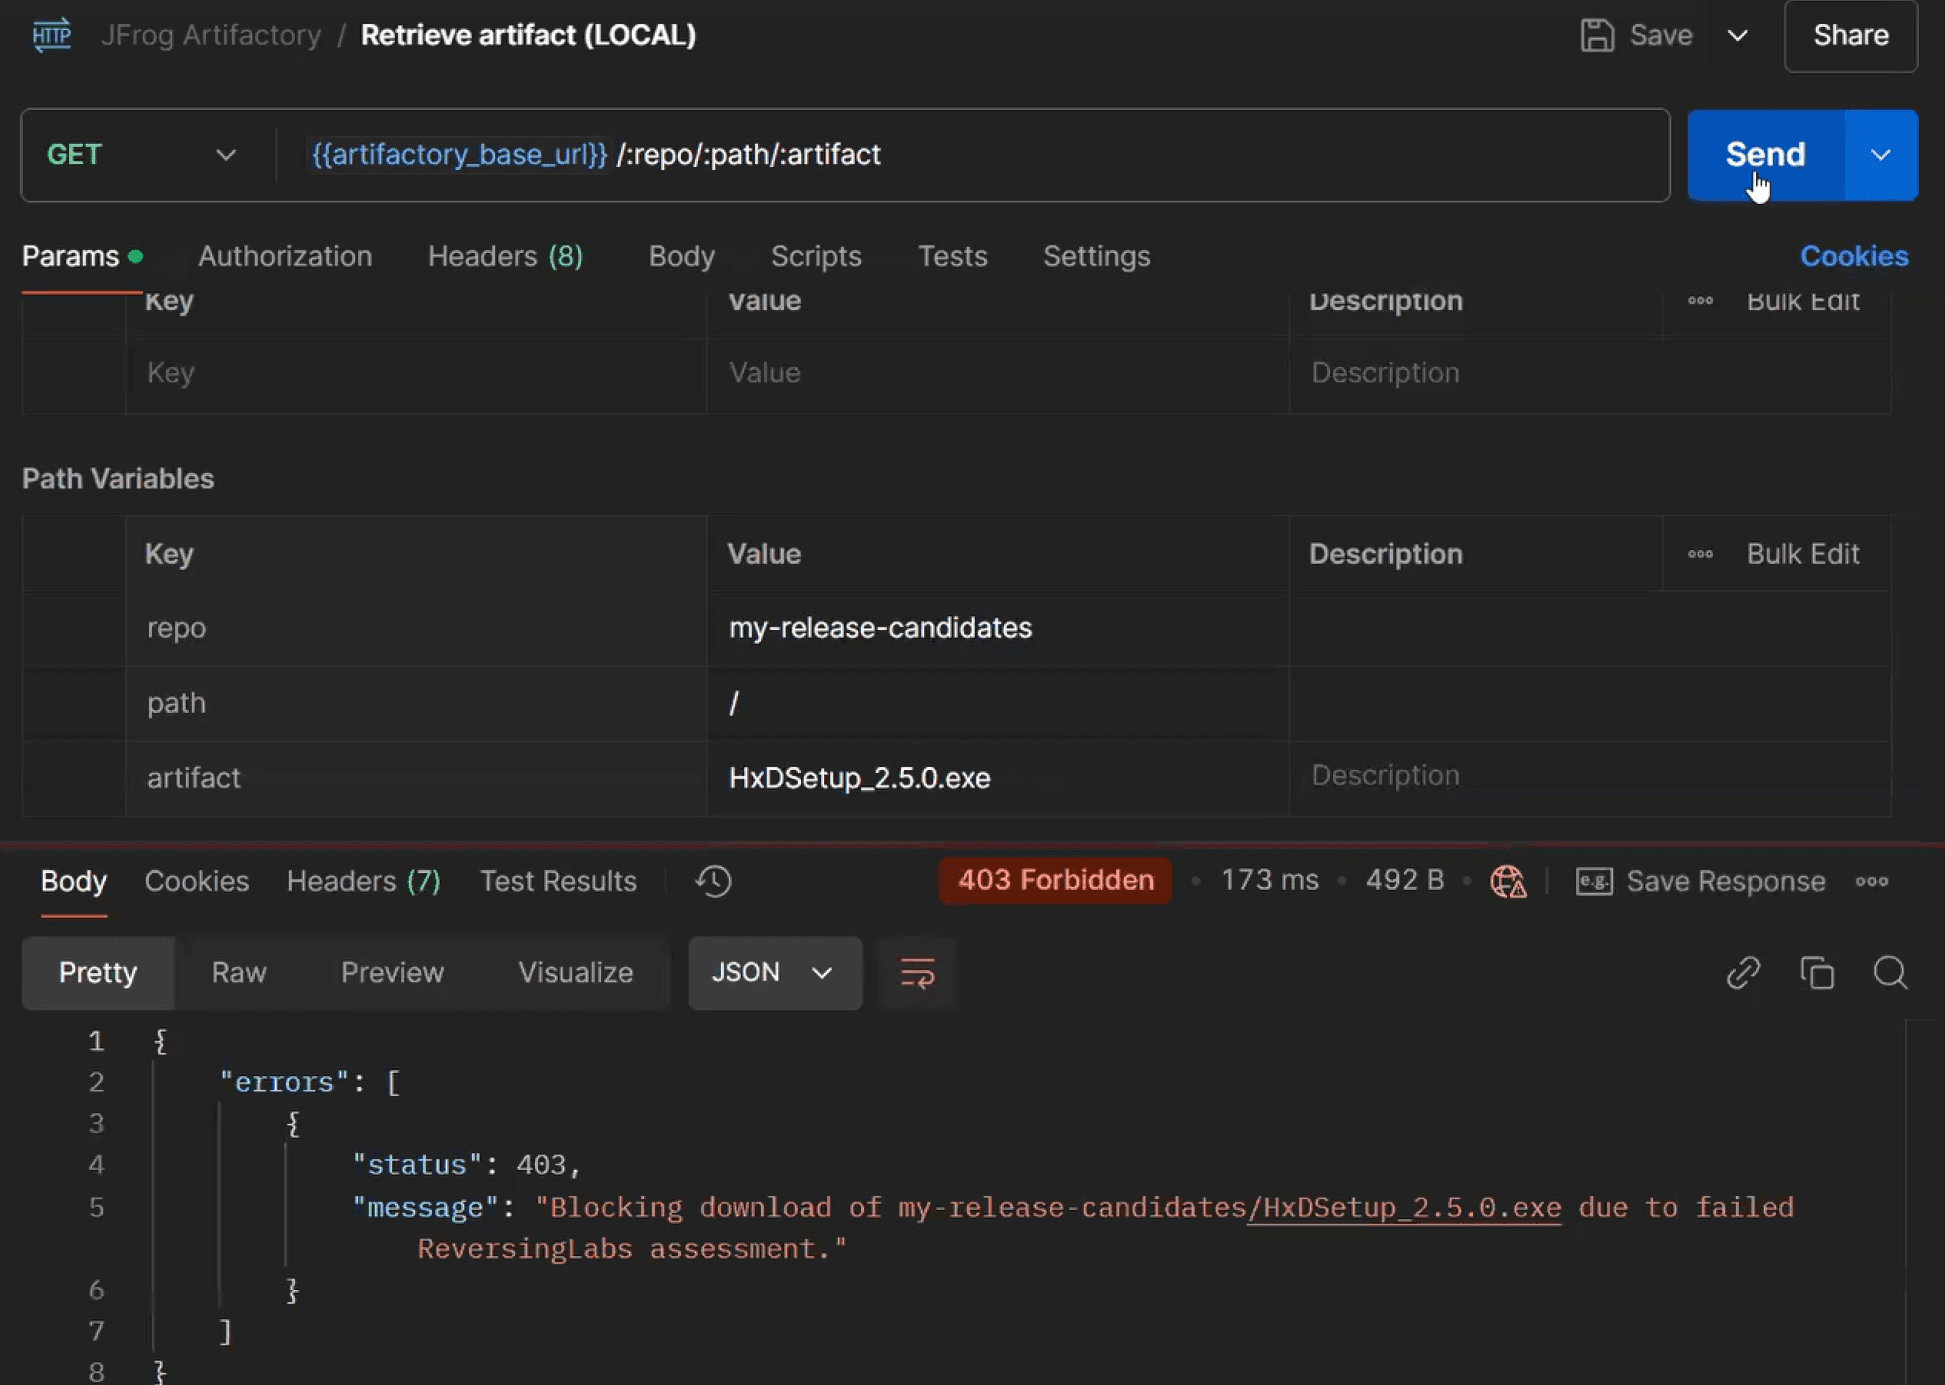
Task: Toggle the line wrap icon
Action: pos(916,972)
